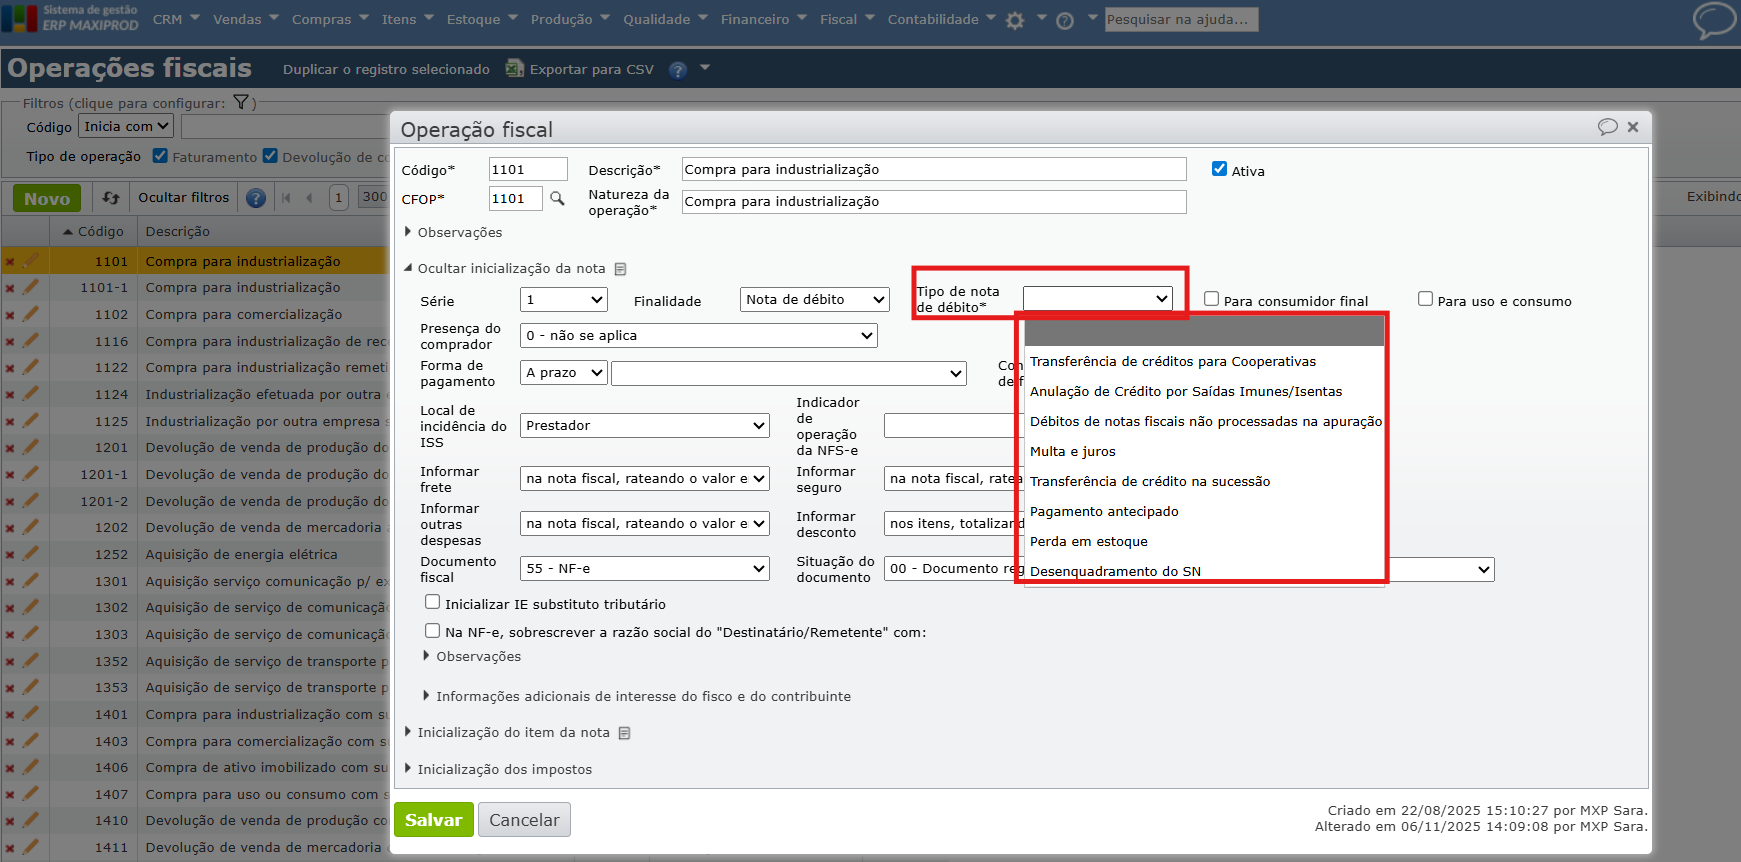Open the Presença do comprador dropdown
The image size is (1741, 862).
(699, 336)
